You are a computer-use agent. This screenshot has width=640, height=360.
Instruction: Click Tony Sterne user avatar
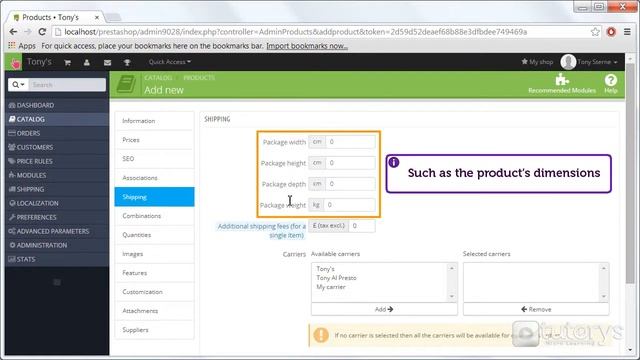568,62
